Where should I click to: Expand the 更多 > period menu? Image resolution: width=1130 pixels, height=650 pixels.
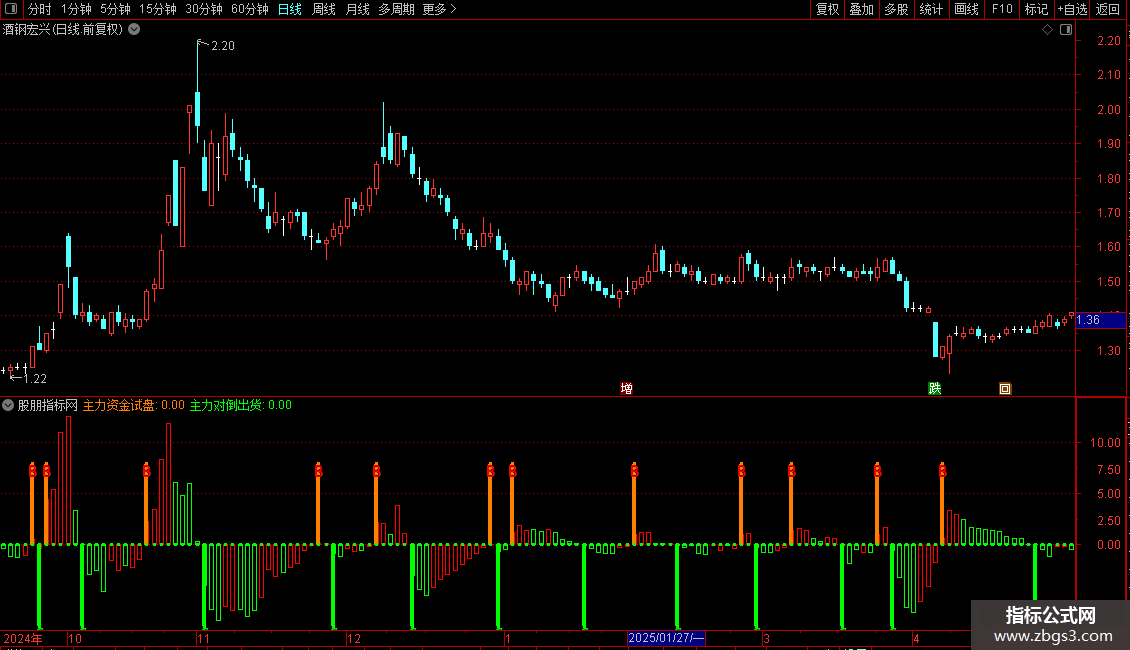(439, 9)
